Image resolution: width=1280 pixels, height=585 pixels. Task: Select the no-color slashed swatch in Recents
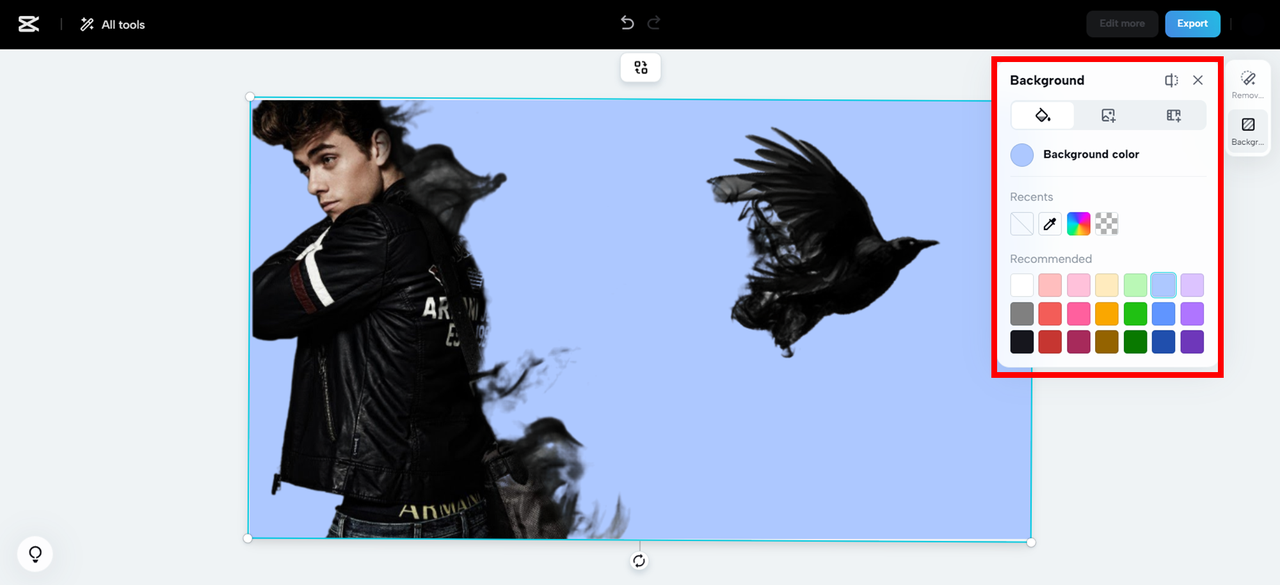point(1022,224)
